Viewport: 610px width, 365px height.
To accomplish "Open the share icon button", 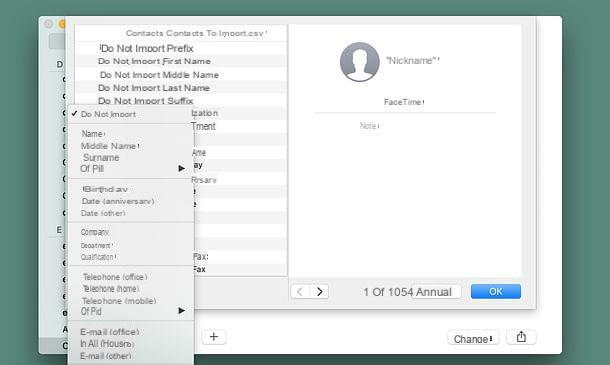I will tap(521, 337).
